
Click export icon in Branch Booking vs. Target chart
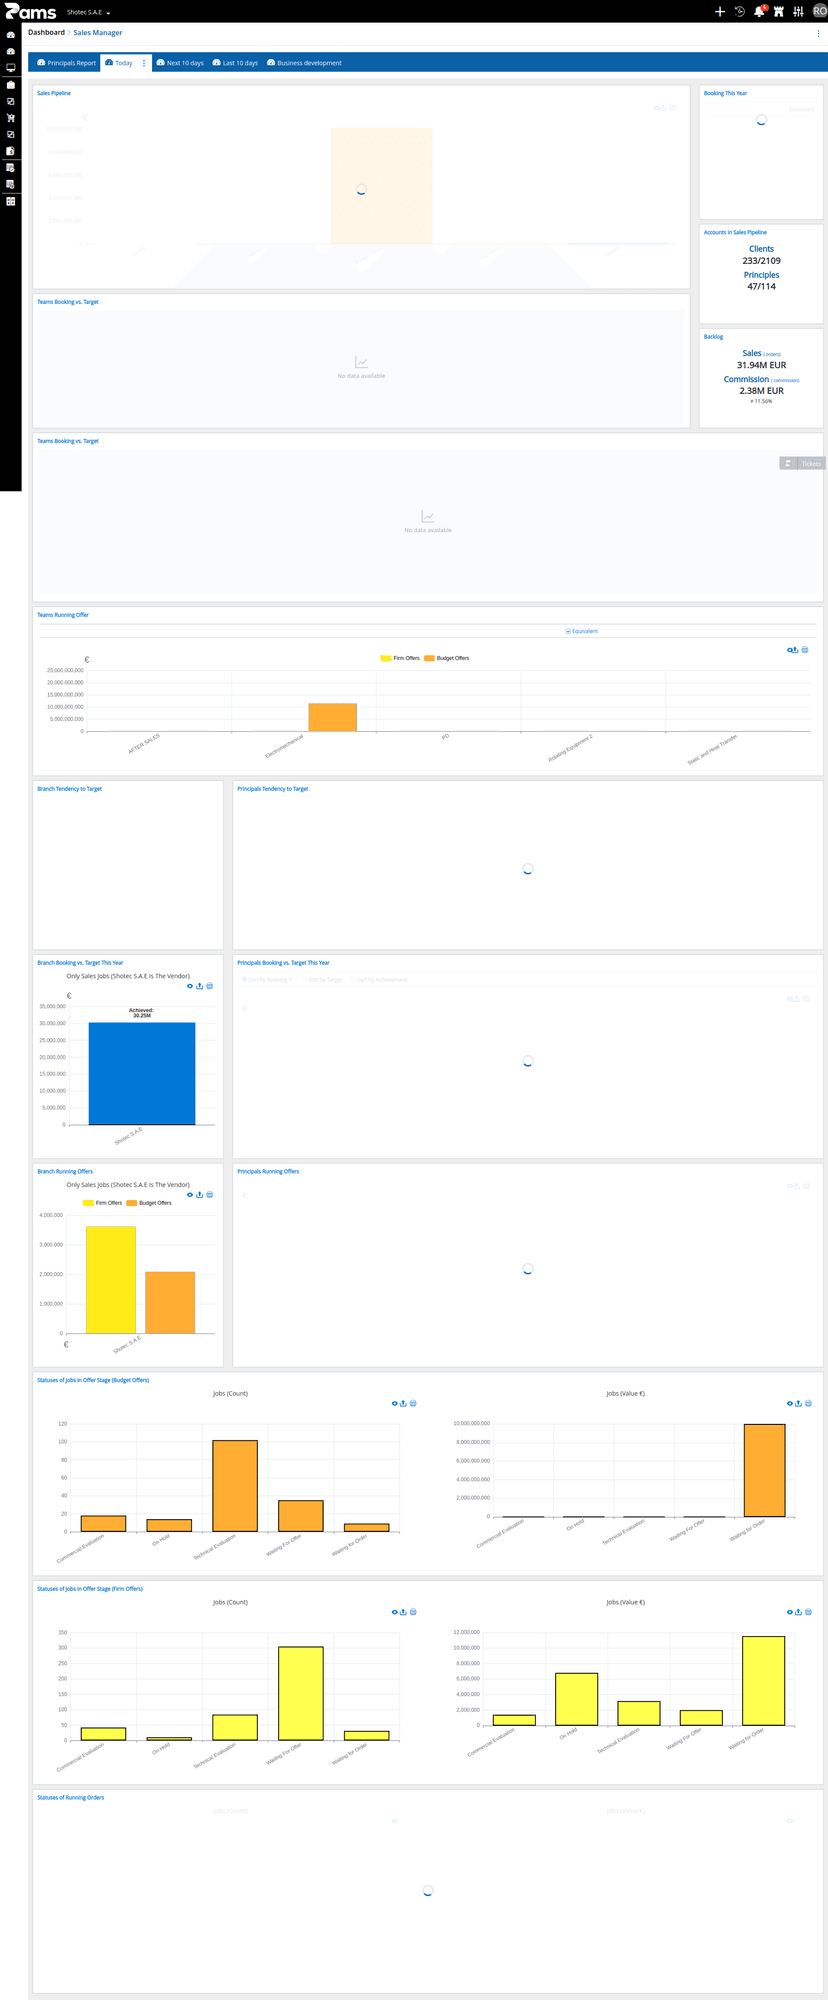click(200, 986)
